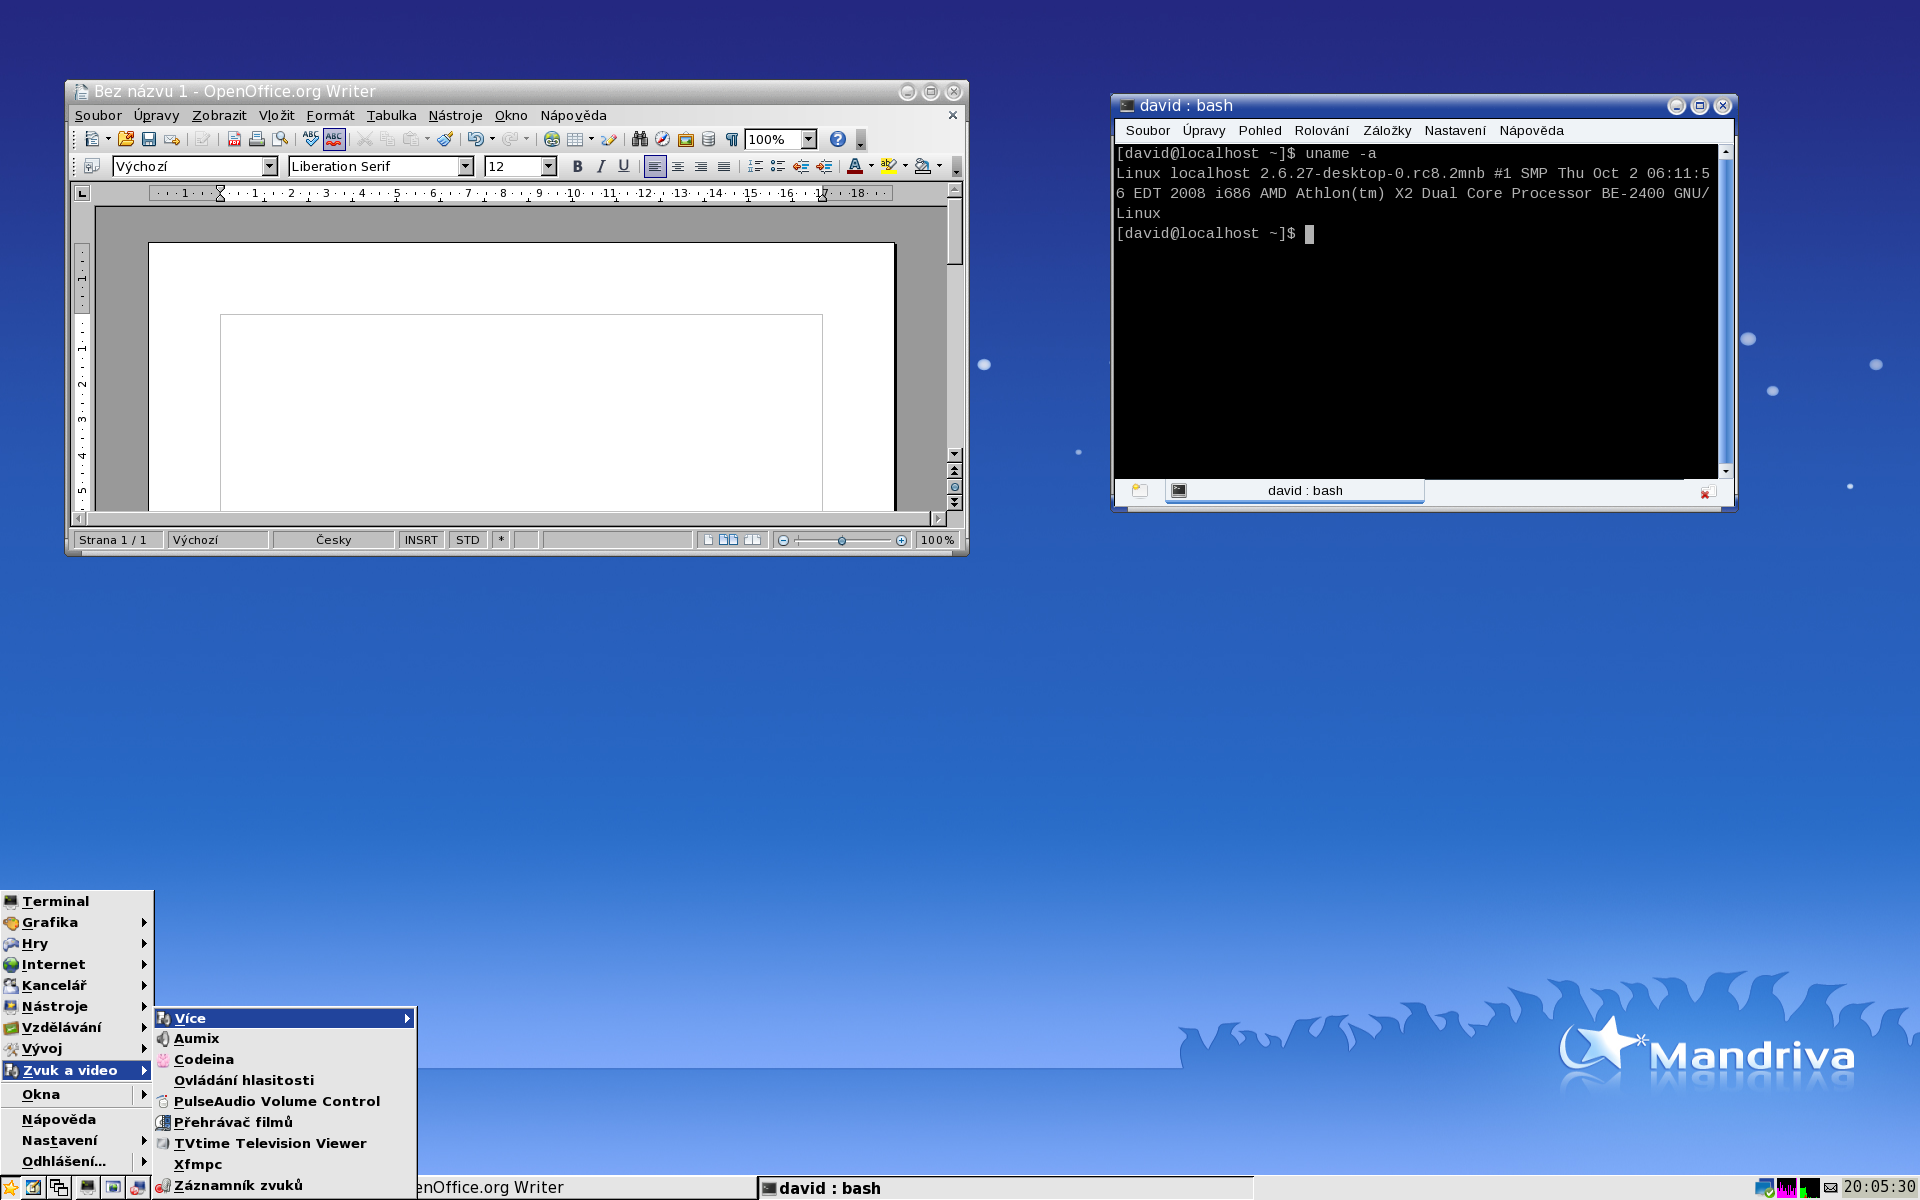Toggle Underline formatting

pos(624,166)
